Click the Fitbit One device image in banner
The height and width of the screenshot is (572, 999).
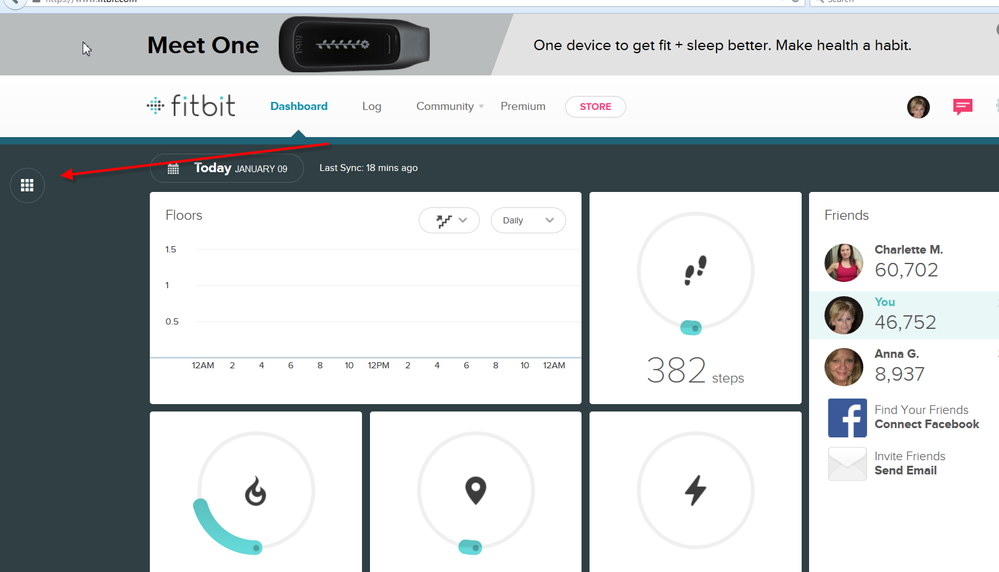354,45
